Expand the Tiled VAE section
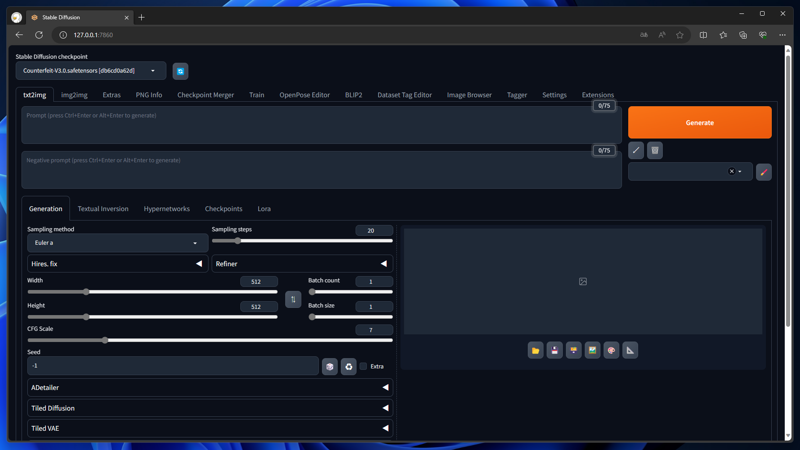The height and width of the screenshot is (450, 800). point(210,429)
